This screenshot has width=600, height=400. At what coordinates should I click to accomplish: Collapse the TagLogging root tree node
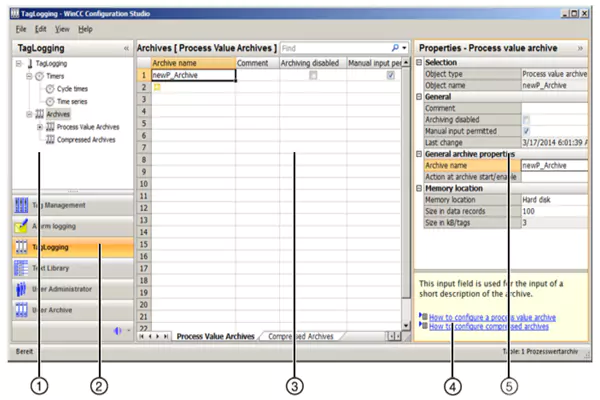(x=19, y=64)
